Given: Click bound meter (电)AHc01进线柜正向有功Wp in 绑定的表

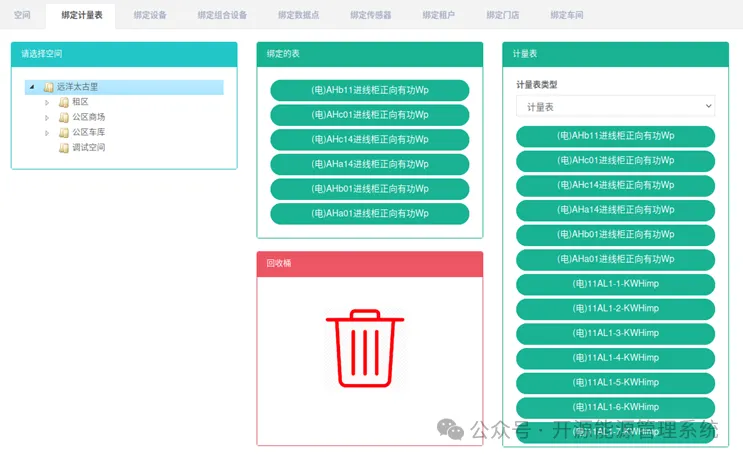Looking at the screenshot, I should (370, 115).
